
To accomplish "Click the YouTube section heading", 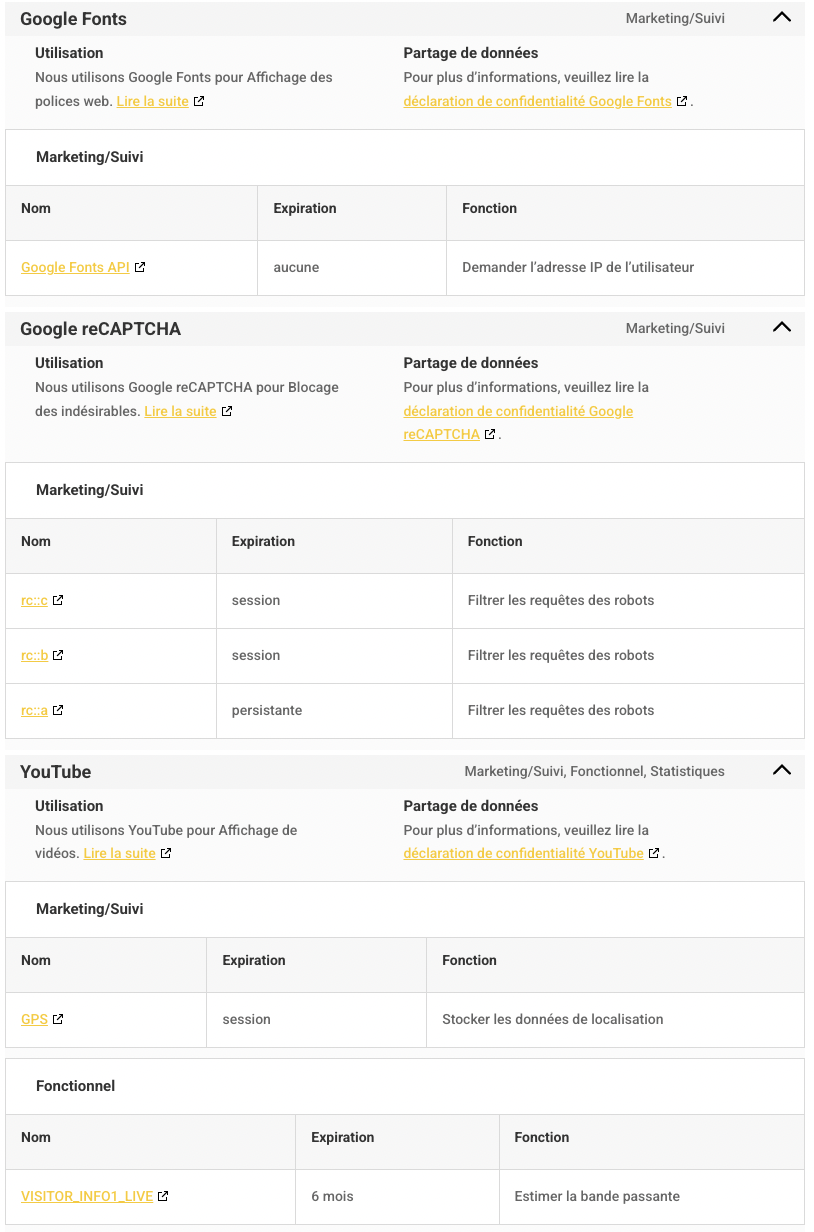I will pyautogui.click(x=55, y=772).
